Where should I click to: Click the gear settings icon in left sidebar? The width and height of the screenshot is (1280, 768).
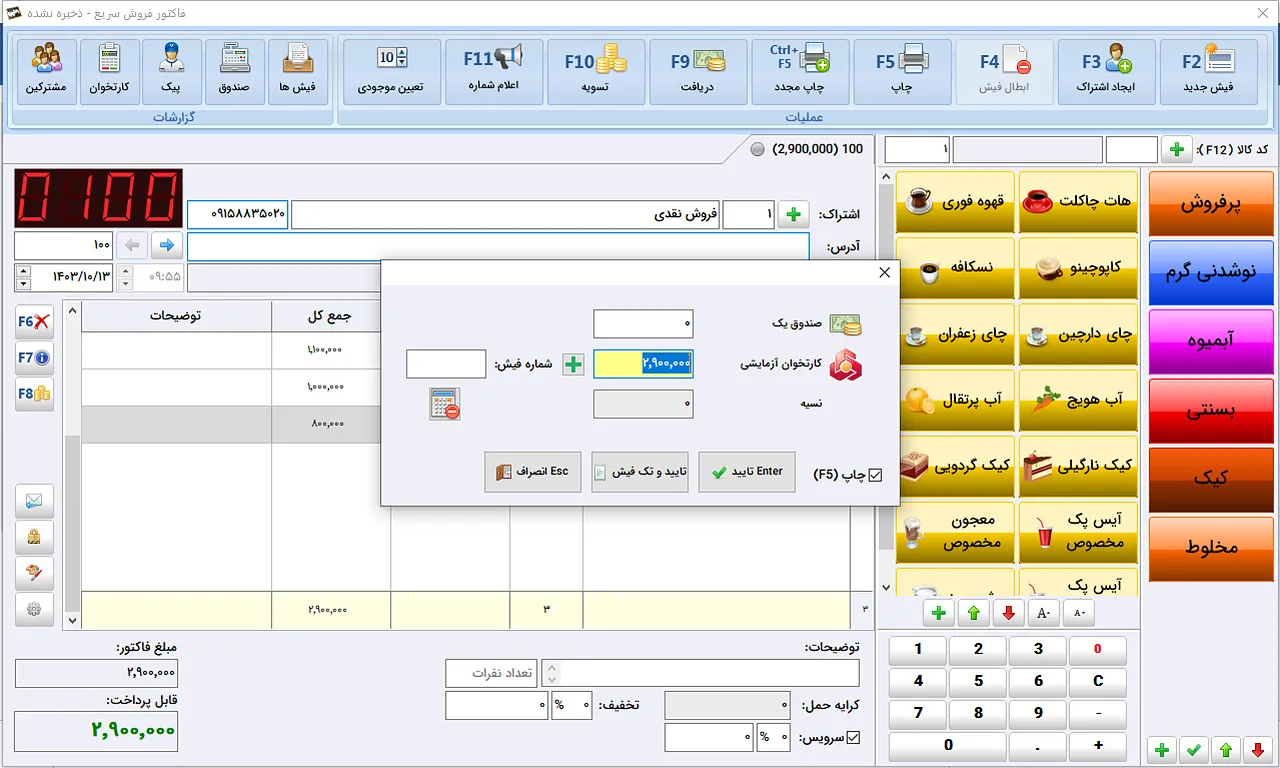tap(35, 608)
